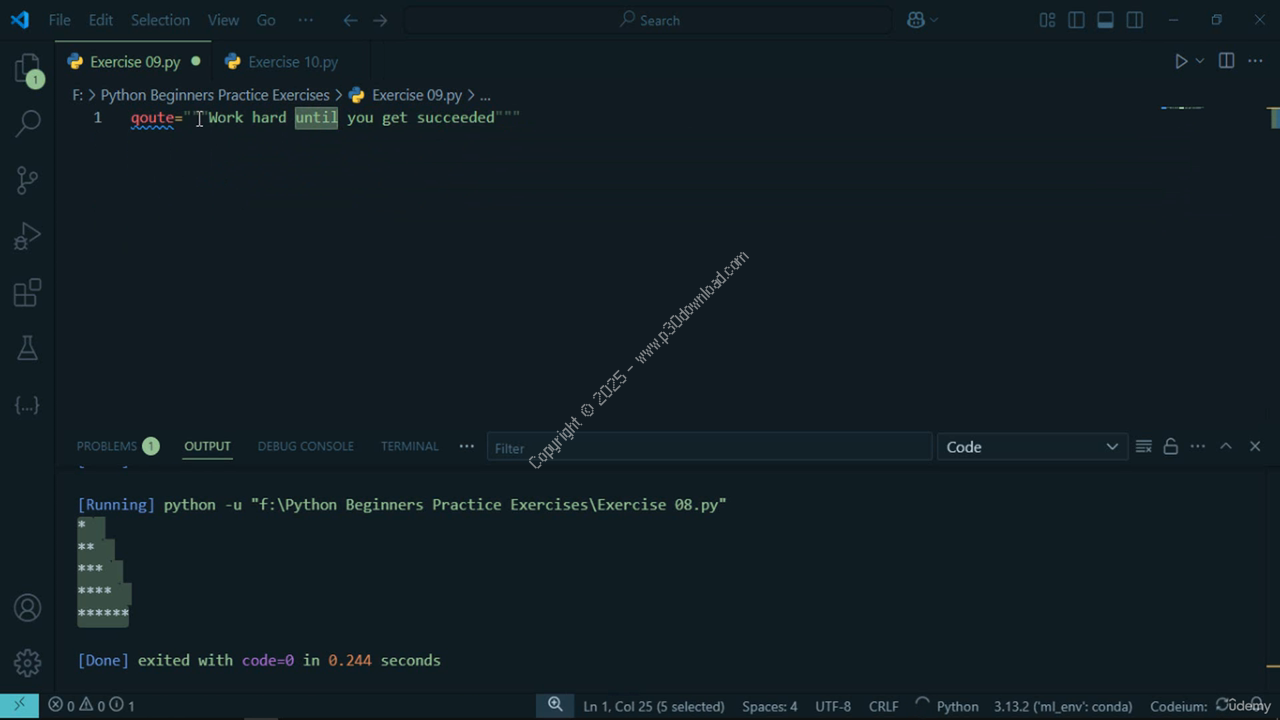Switch to the PROBLEMS panel tab

(118, 446)
